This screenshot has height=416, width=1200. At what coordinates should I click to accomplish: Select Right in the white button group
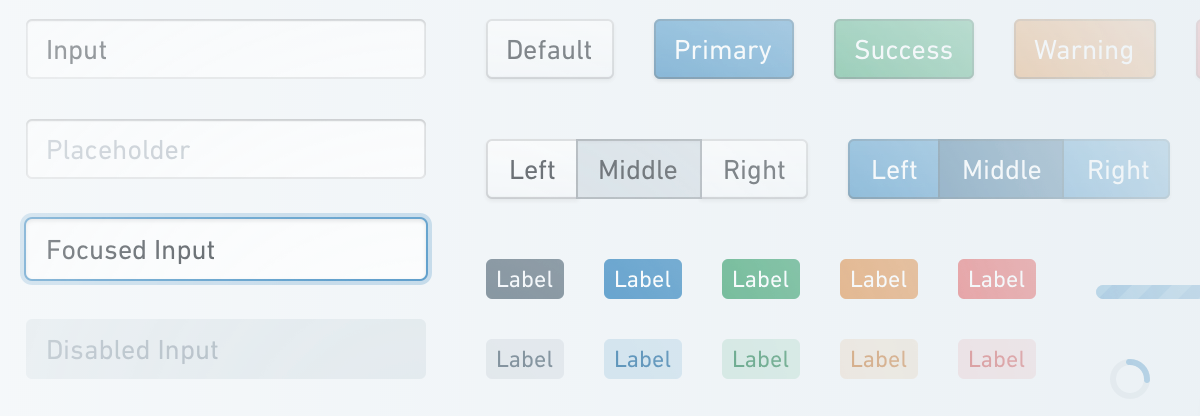pyautogui.click(x=754, y=169)
